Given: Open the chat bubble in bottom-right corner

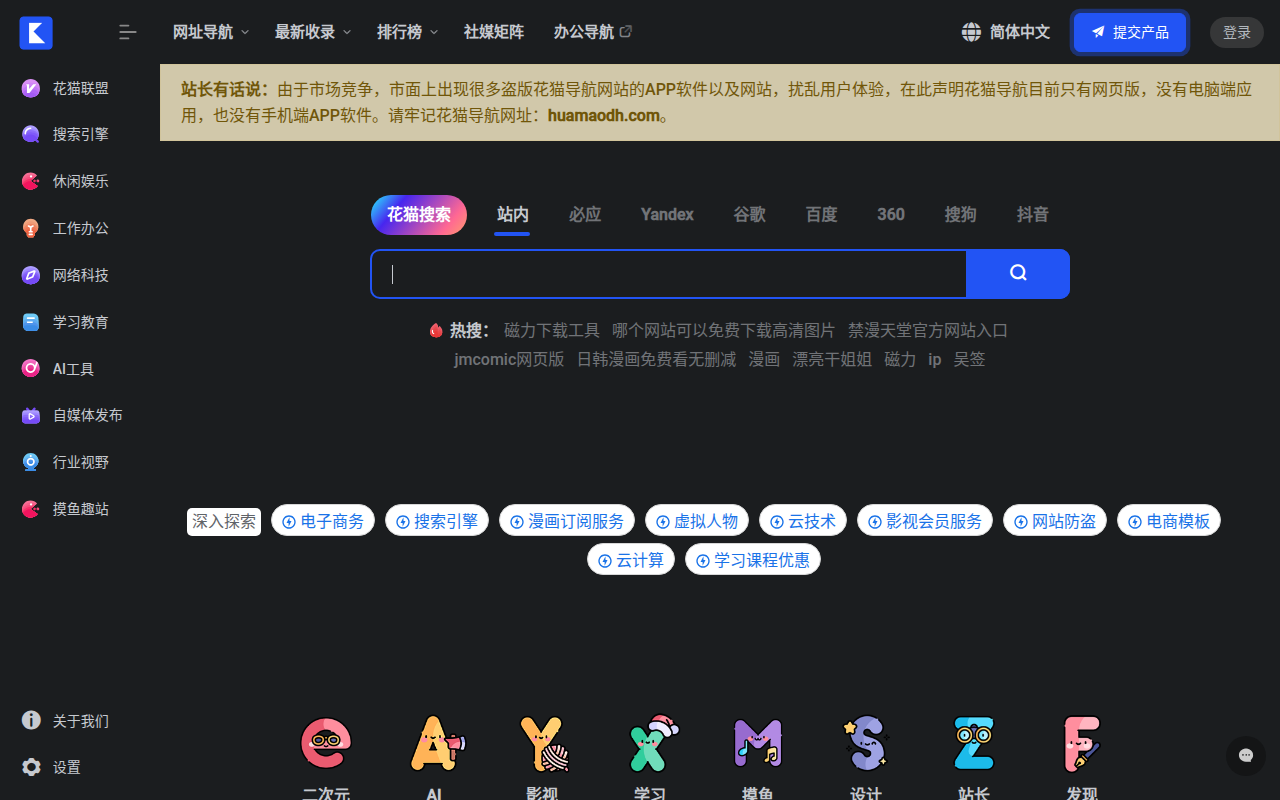Looking at the screenshot, I should click(x=1246, y=756).
